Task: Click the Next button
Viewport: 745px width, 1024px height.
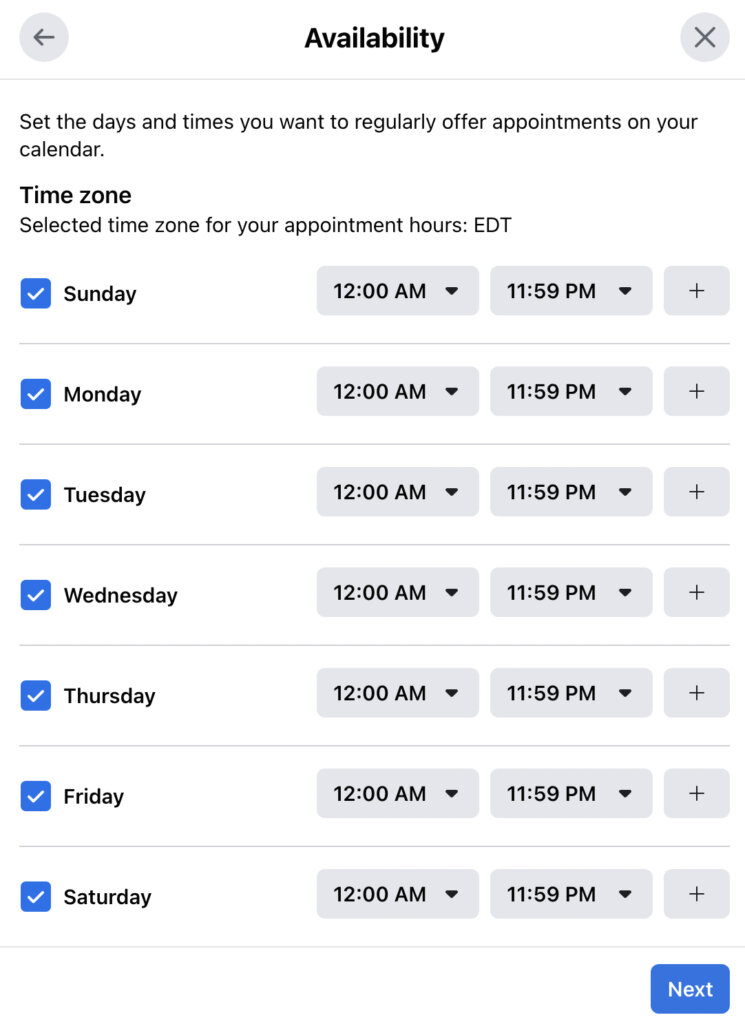Action: (690, 988)
